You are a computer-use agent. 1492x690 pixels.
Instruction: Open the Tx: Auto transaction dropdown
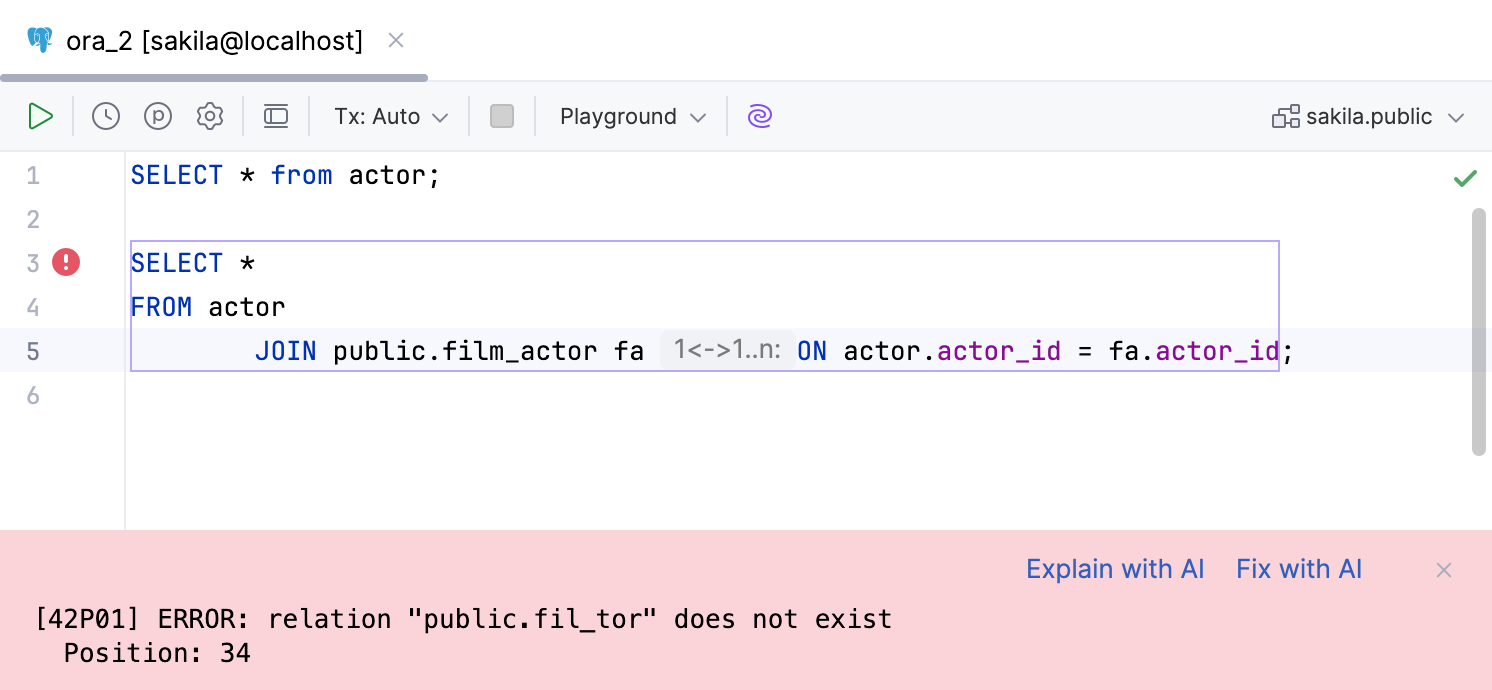(388, 116)
